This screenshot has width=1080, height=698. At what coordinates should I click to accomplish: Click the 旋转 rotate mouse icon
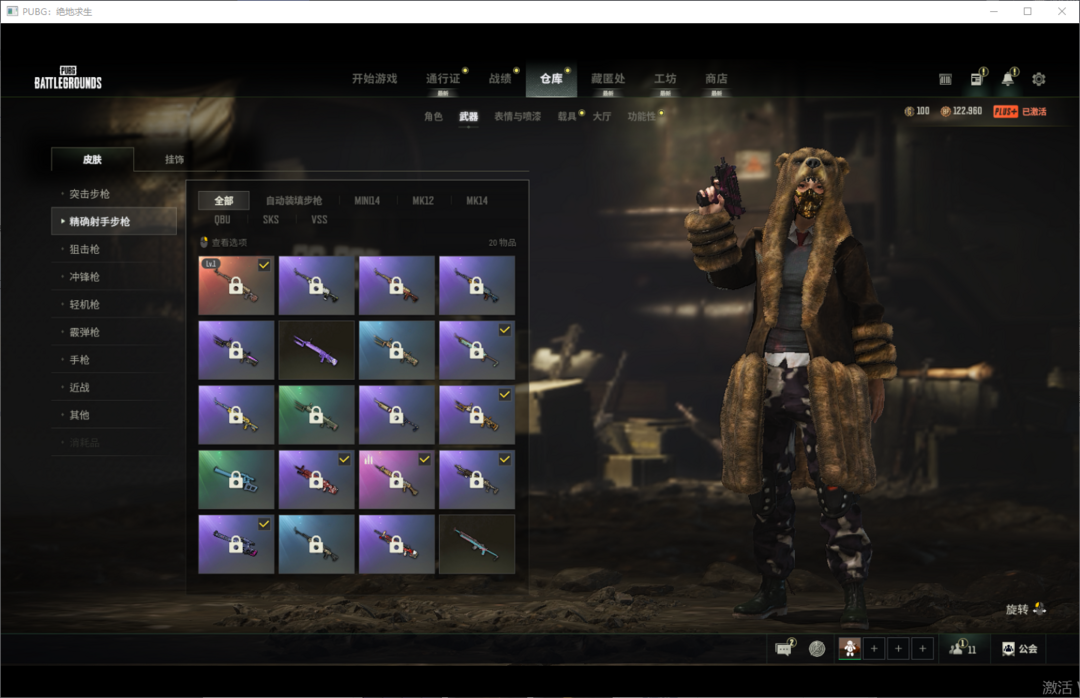[1039, 608]
